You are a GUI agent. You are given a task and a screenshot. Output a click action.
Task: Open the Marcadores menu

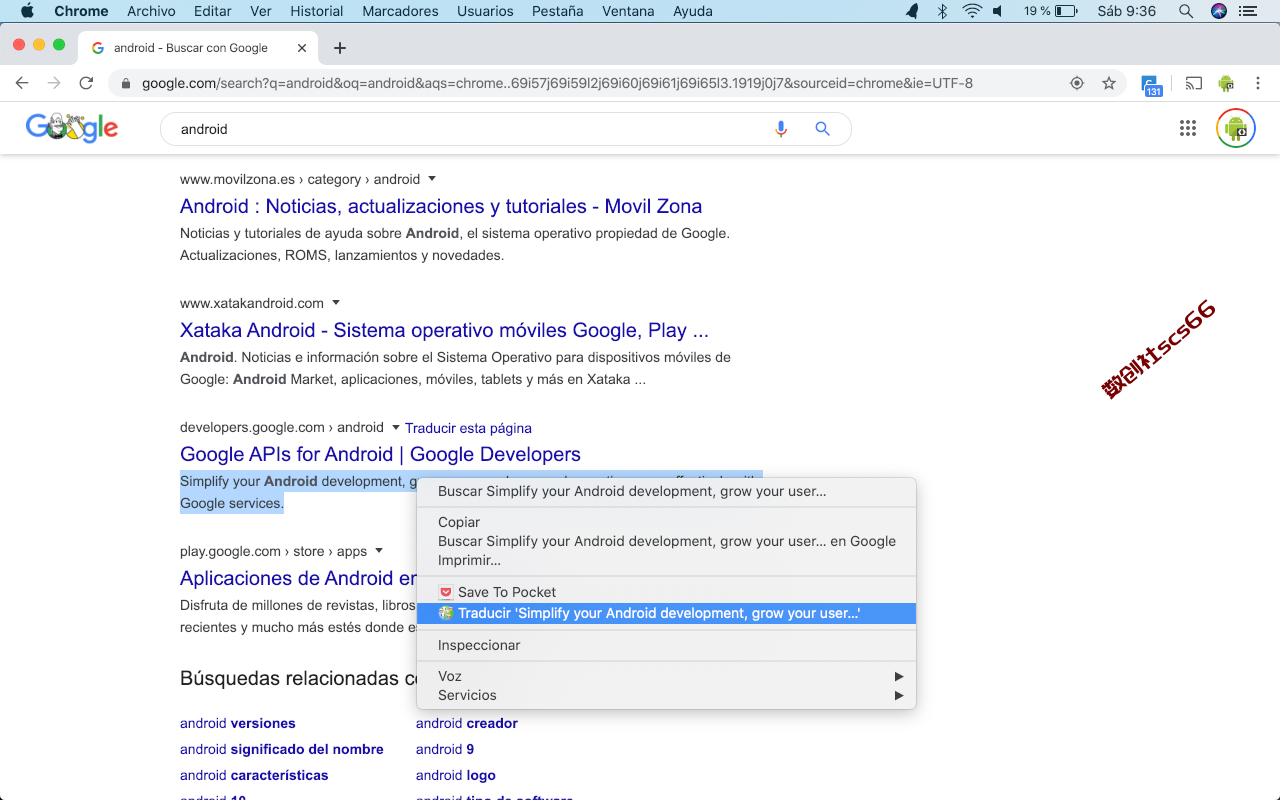pos(400,11)
